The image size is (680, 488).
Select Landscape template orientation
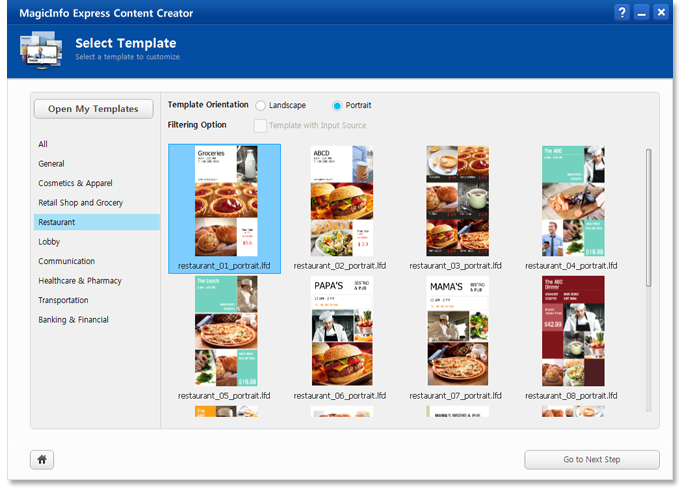(x=260, y=105)
